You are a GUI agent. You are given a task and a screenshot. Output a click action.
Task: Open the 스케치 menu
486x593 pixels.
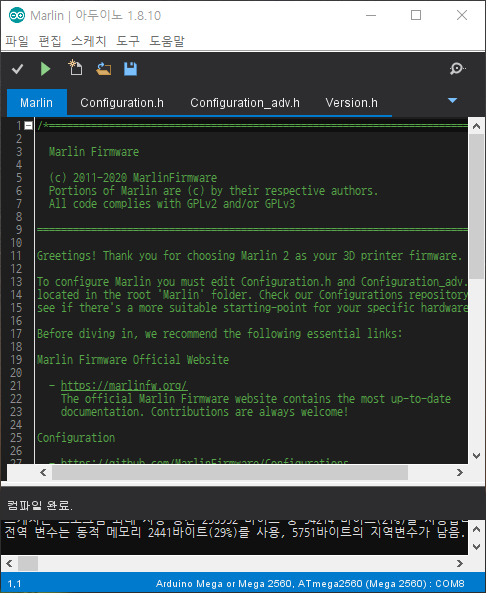click(89, 41)
